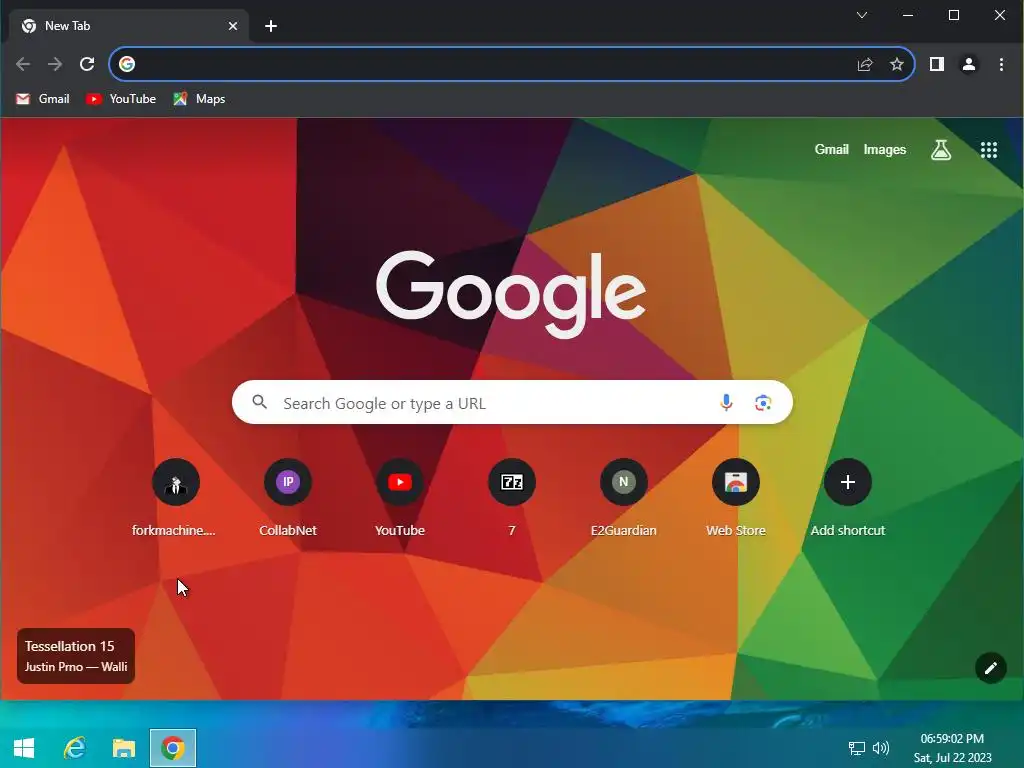The height and width of the screenshot is (768, 1024).
Task: Open the side panel icon
Action: tap(936, 64)
